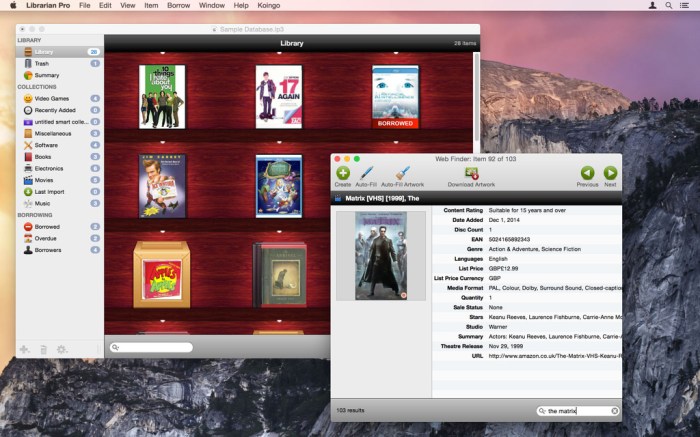The height and width of the screenshot is (437, 700).
Task: Click the add (plus) icon below sidebar
Action: click(x=24, y=349)
